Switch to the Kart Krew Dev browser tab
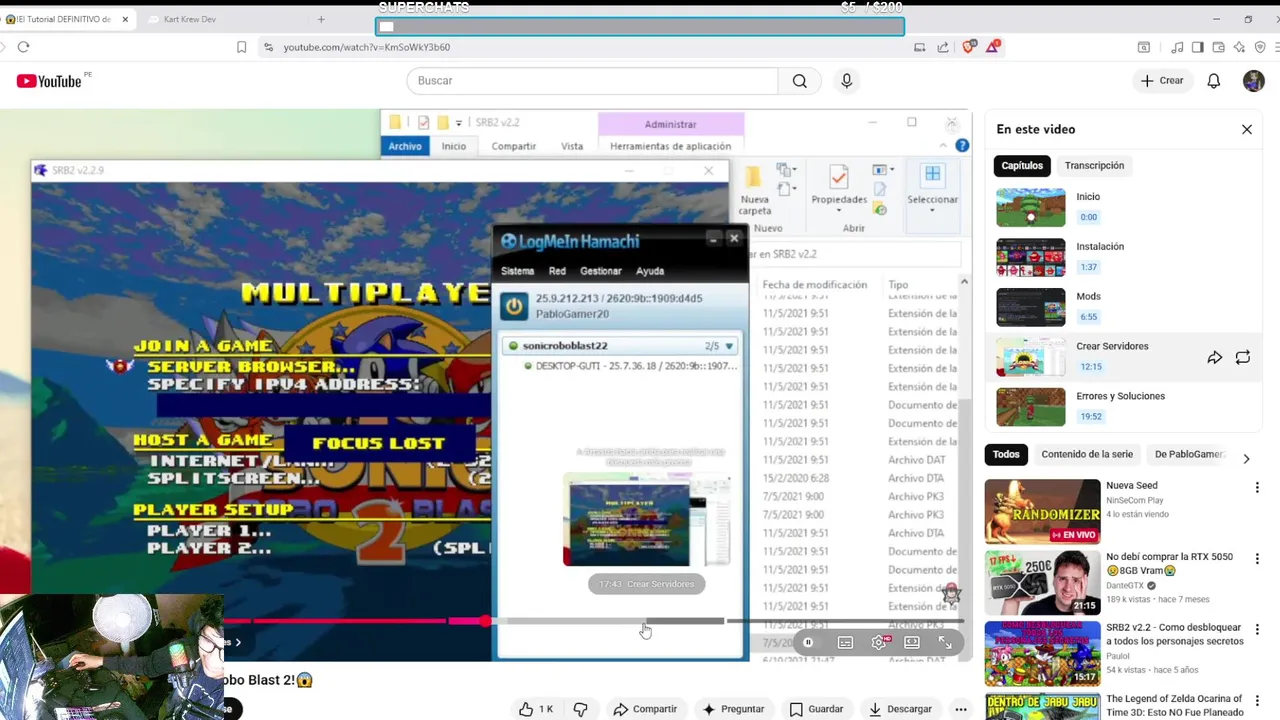This screenshot has height=720, width=1280. click(220, 19)
